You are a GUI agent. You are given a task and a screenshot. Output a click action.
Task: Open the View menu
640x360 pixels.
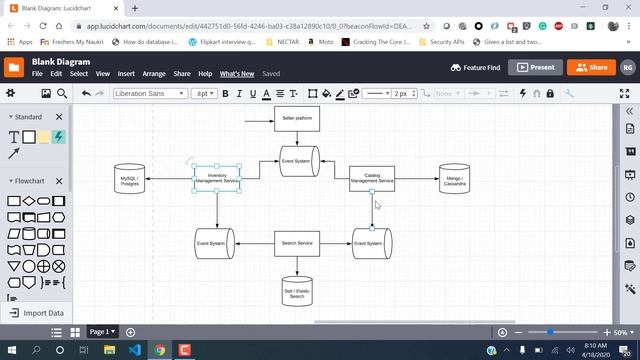coord(102,74)
